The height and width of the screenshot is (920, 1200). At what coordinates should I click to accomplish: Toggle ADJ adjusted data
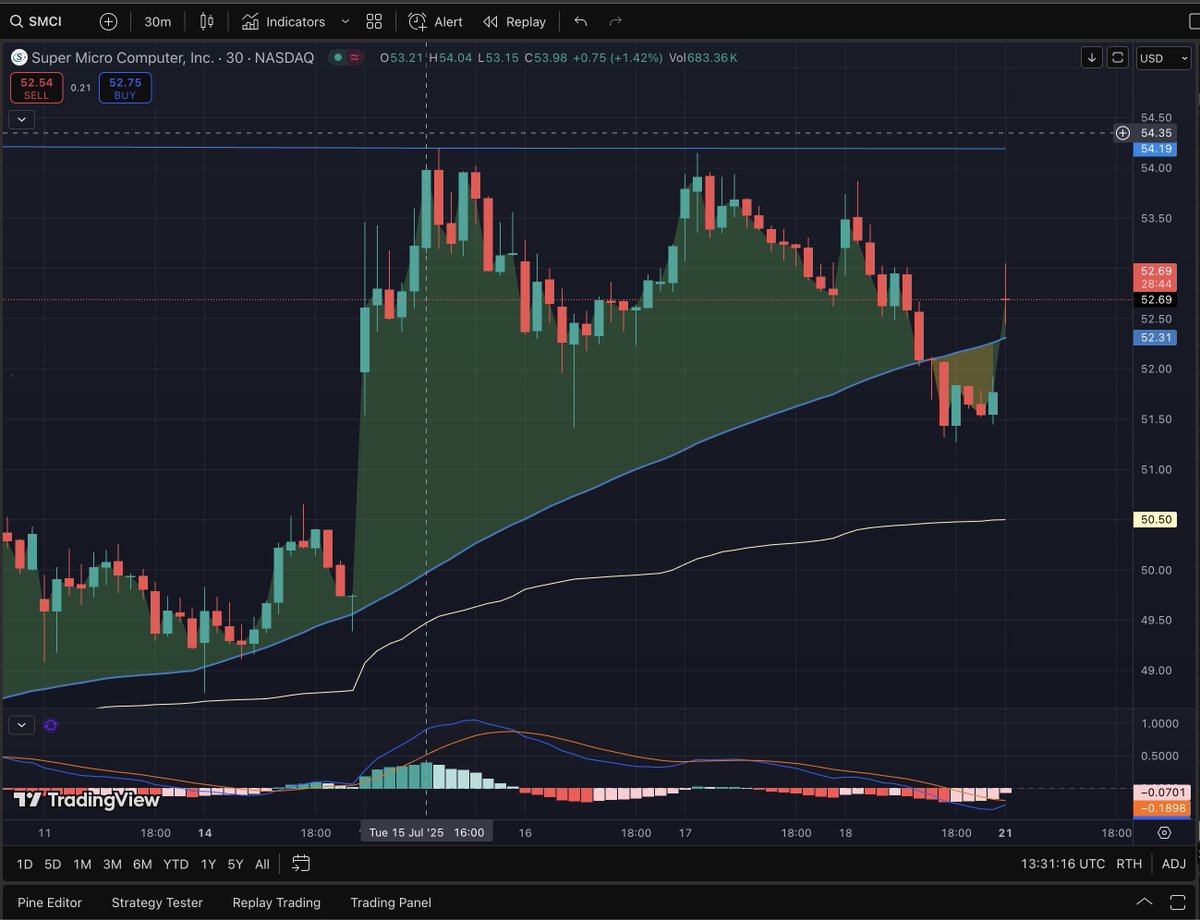point(1173,864)
